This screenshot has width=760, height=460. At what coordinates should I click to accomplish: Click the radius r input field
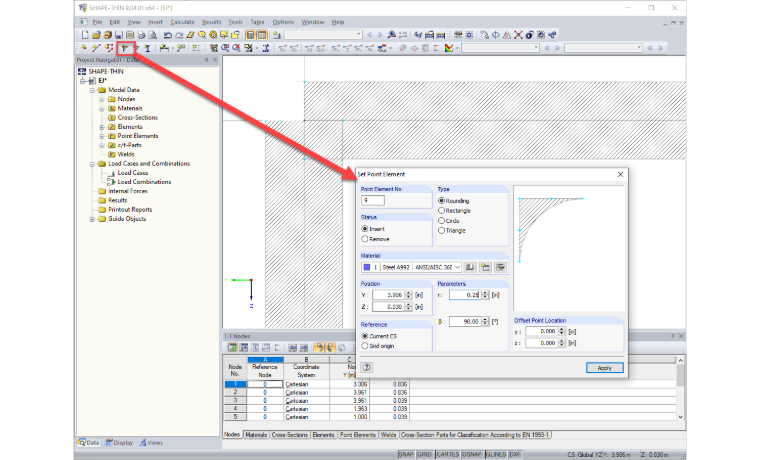[465, 295]
